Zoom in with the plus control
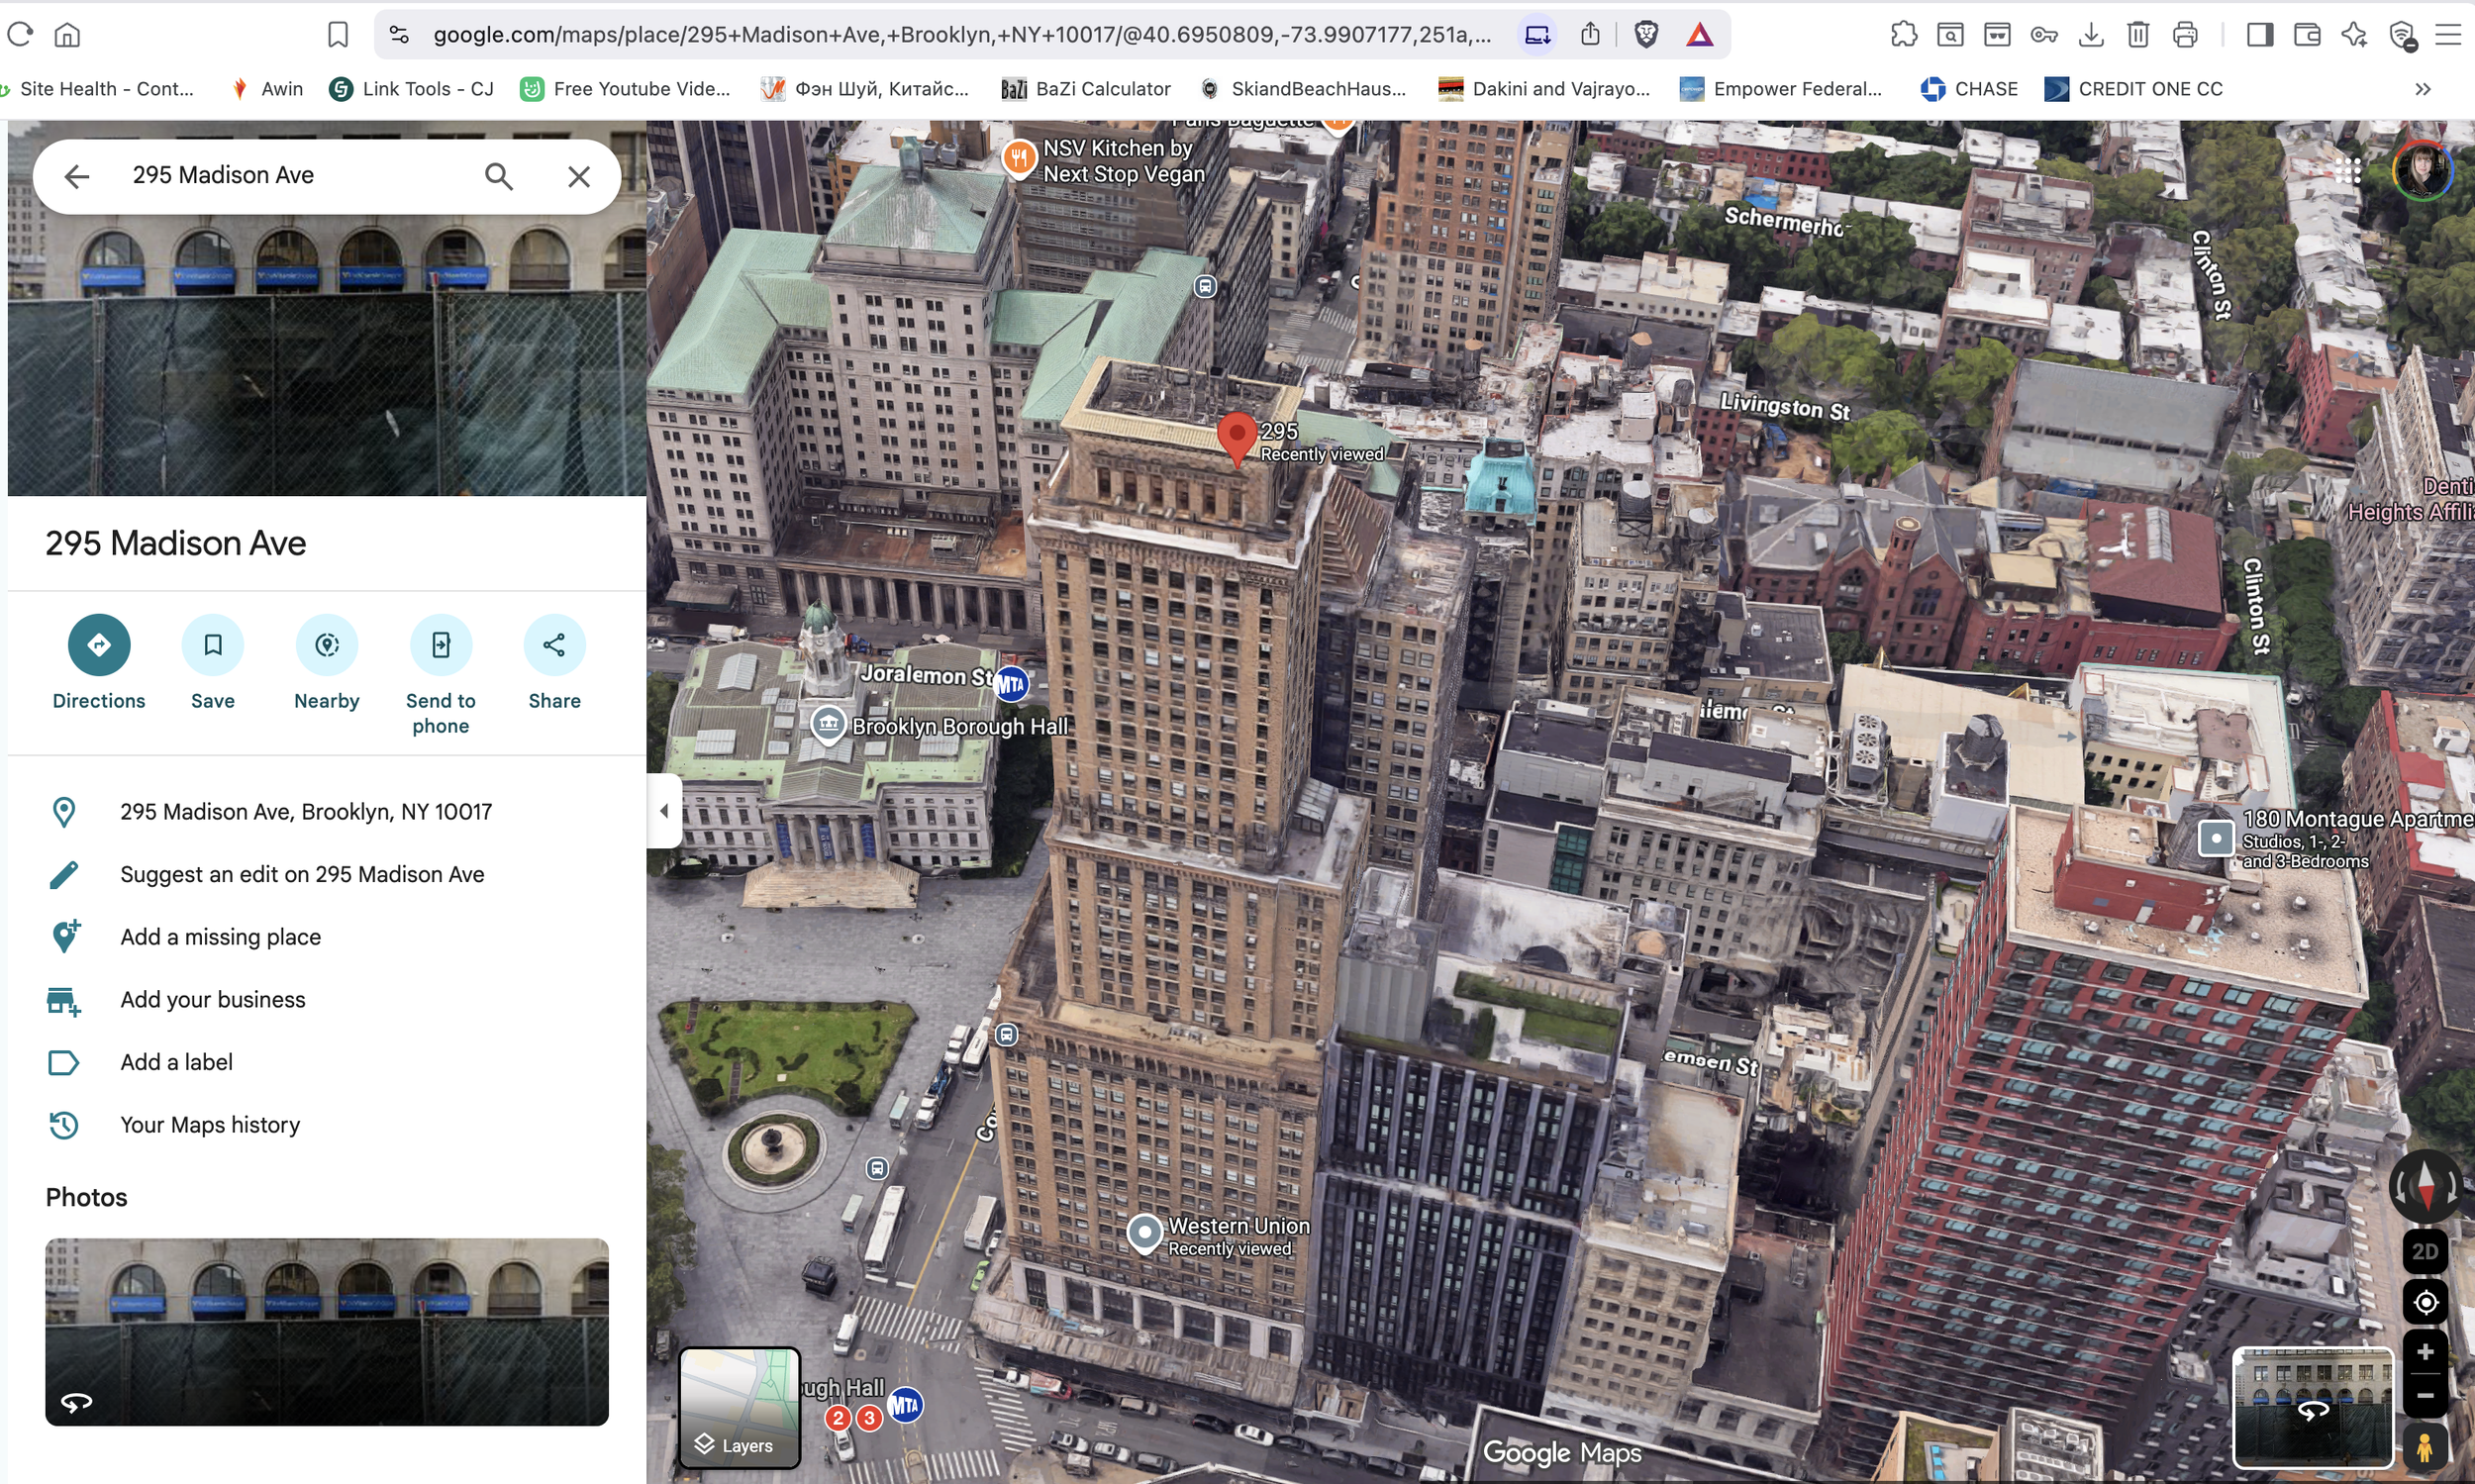Viewport: 2475px width, 1484px height. coord(2424,1352)
